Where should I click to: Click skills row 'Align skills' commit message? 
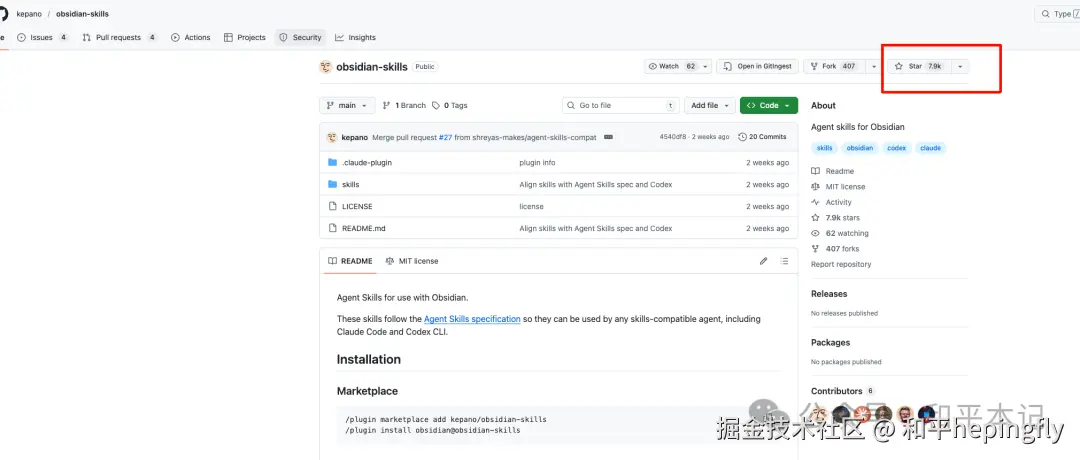pos(596,185)
